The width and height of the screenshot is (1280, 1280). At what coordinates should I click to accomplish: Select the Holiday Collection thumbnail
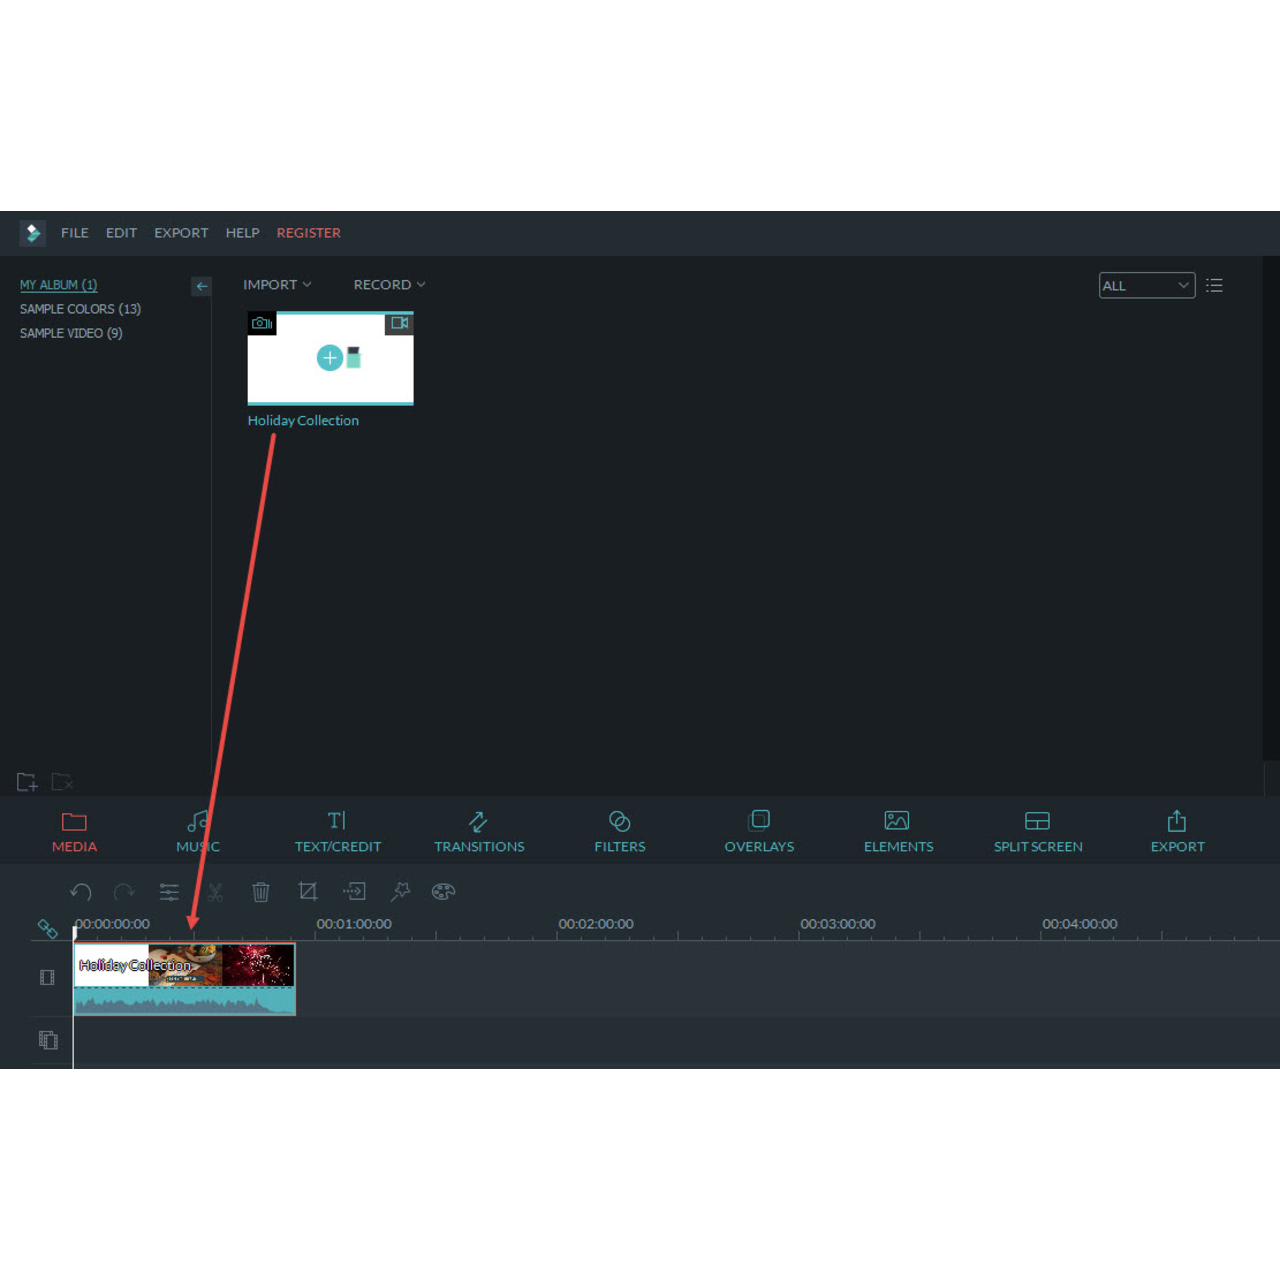330,358
